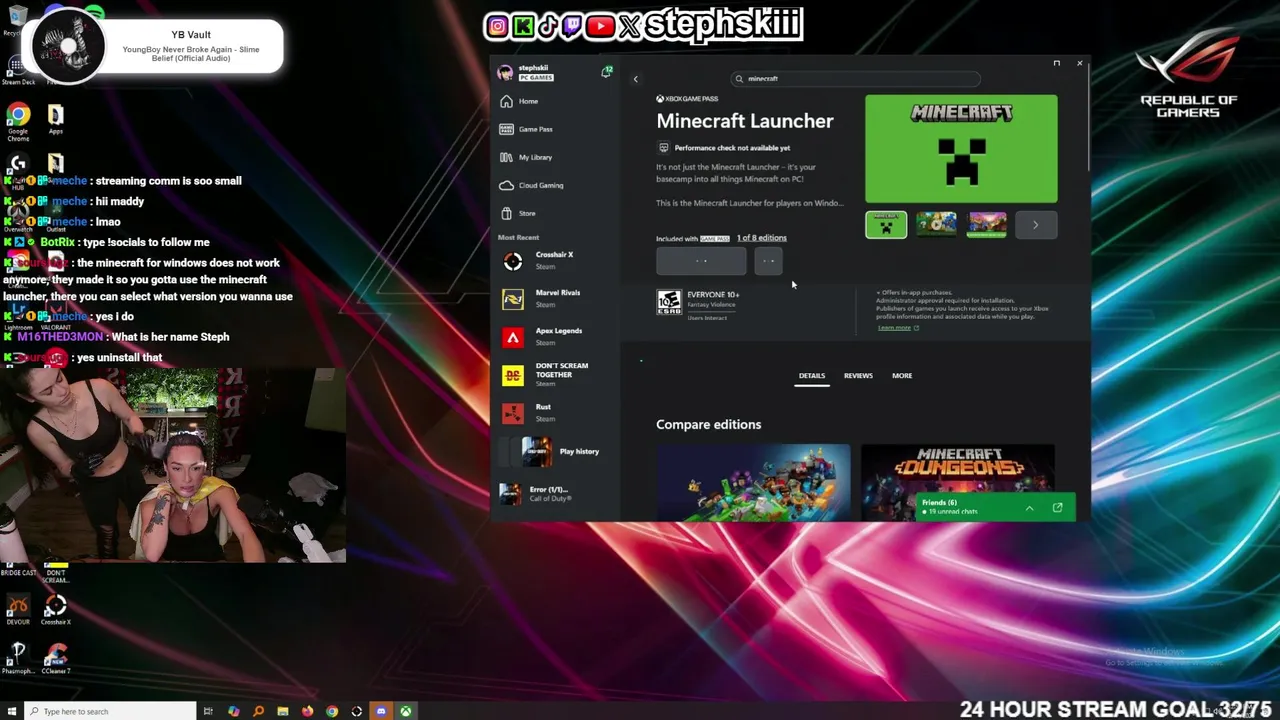Pop out the Friends panel
Screen dimensions: 1280x720
pyautogui.click(x=1057, y=508)
